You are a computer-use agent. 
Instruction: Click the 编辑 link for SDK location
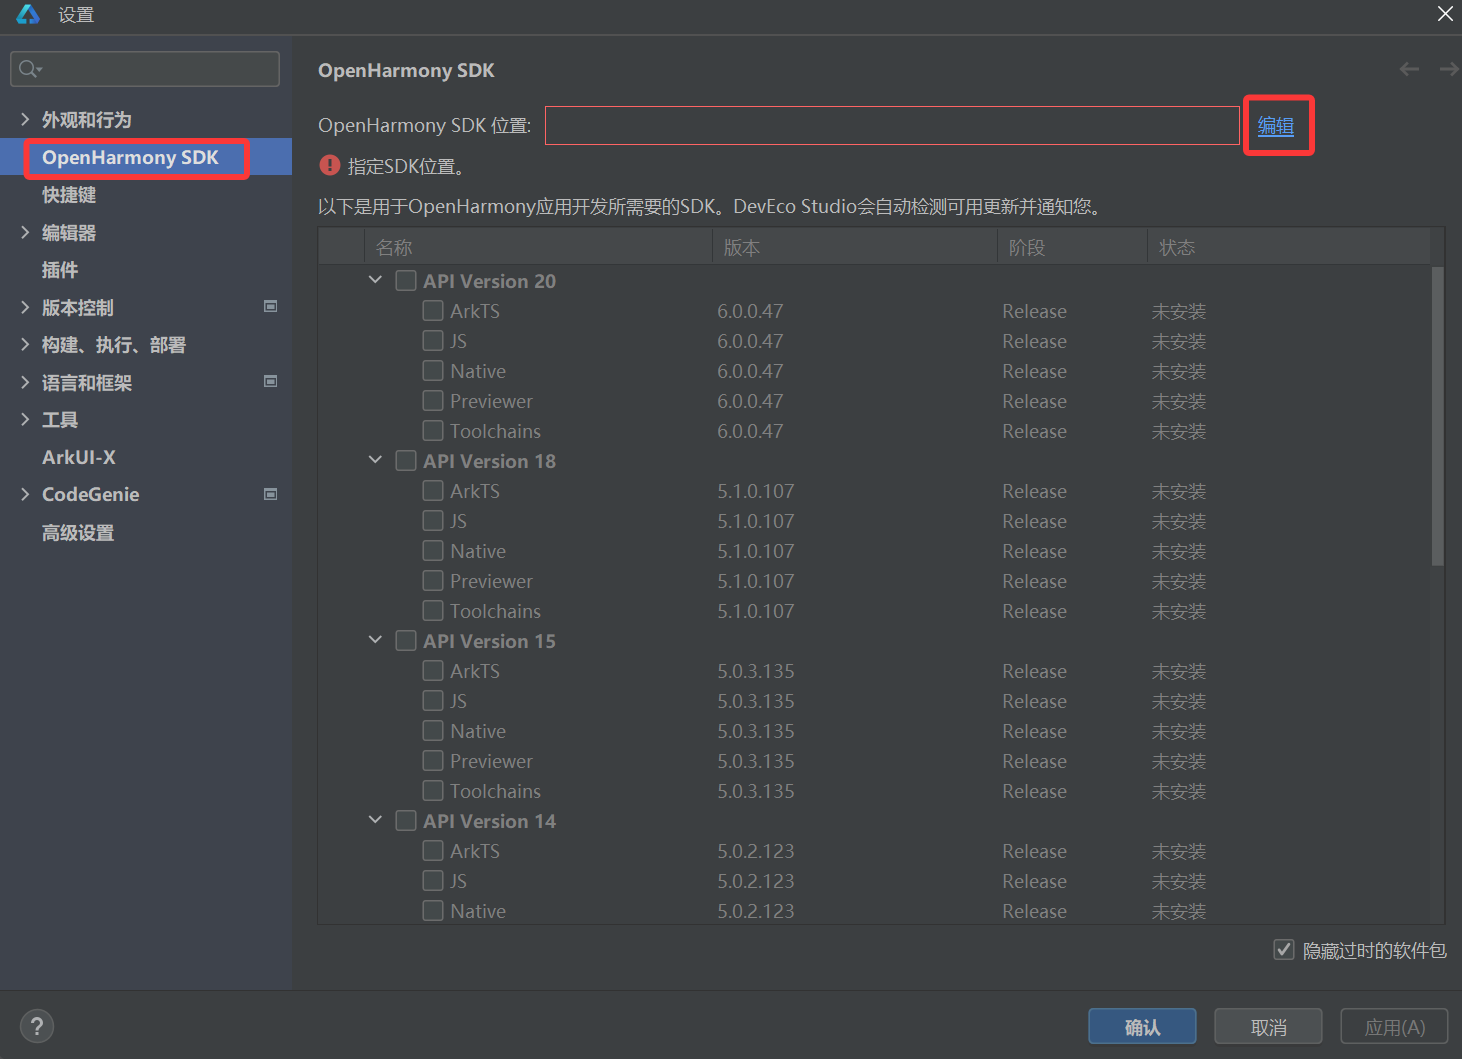tap(1276, 126)
